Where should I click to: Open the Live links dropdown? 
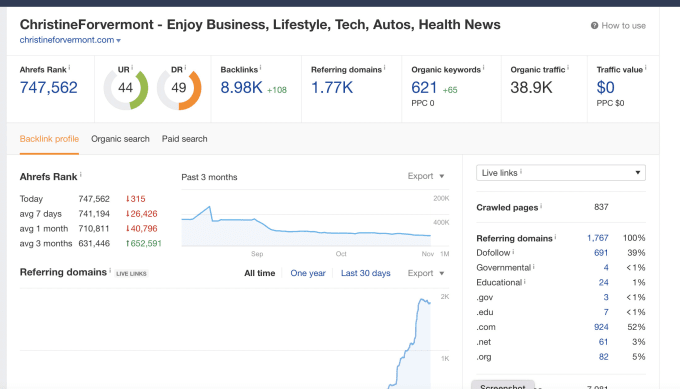561,173
